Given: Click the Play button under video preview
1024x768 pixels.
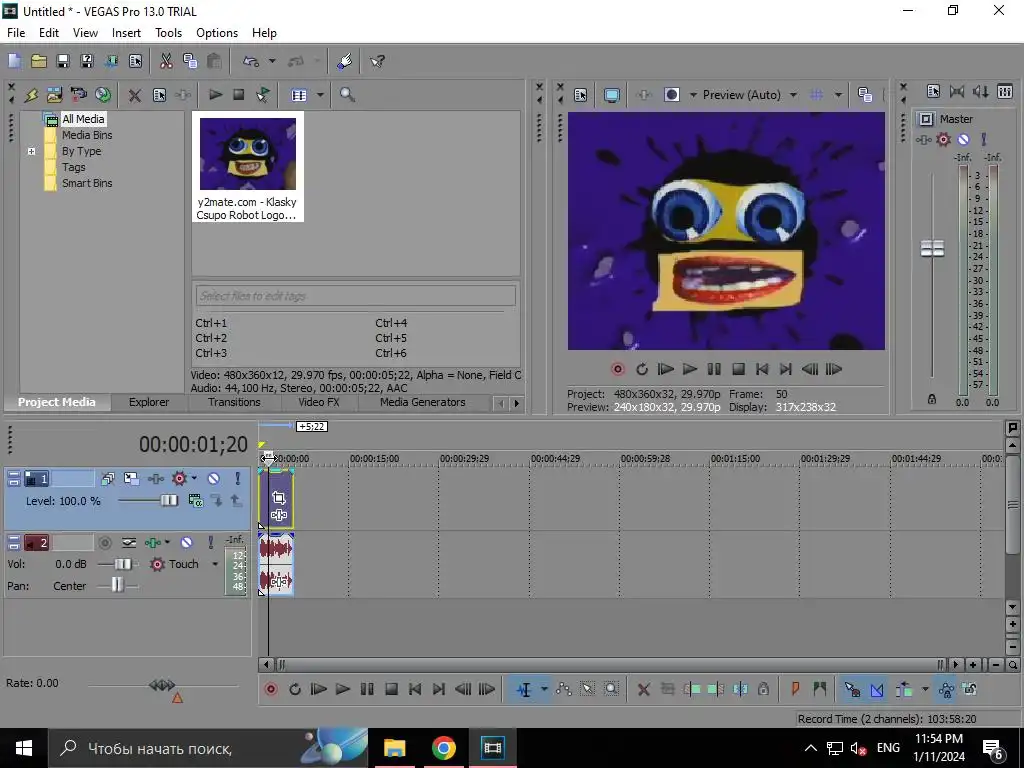Looking at the screenshot, I should click(690, 370).
